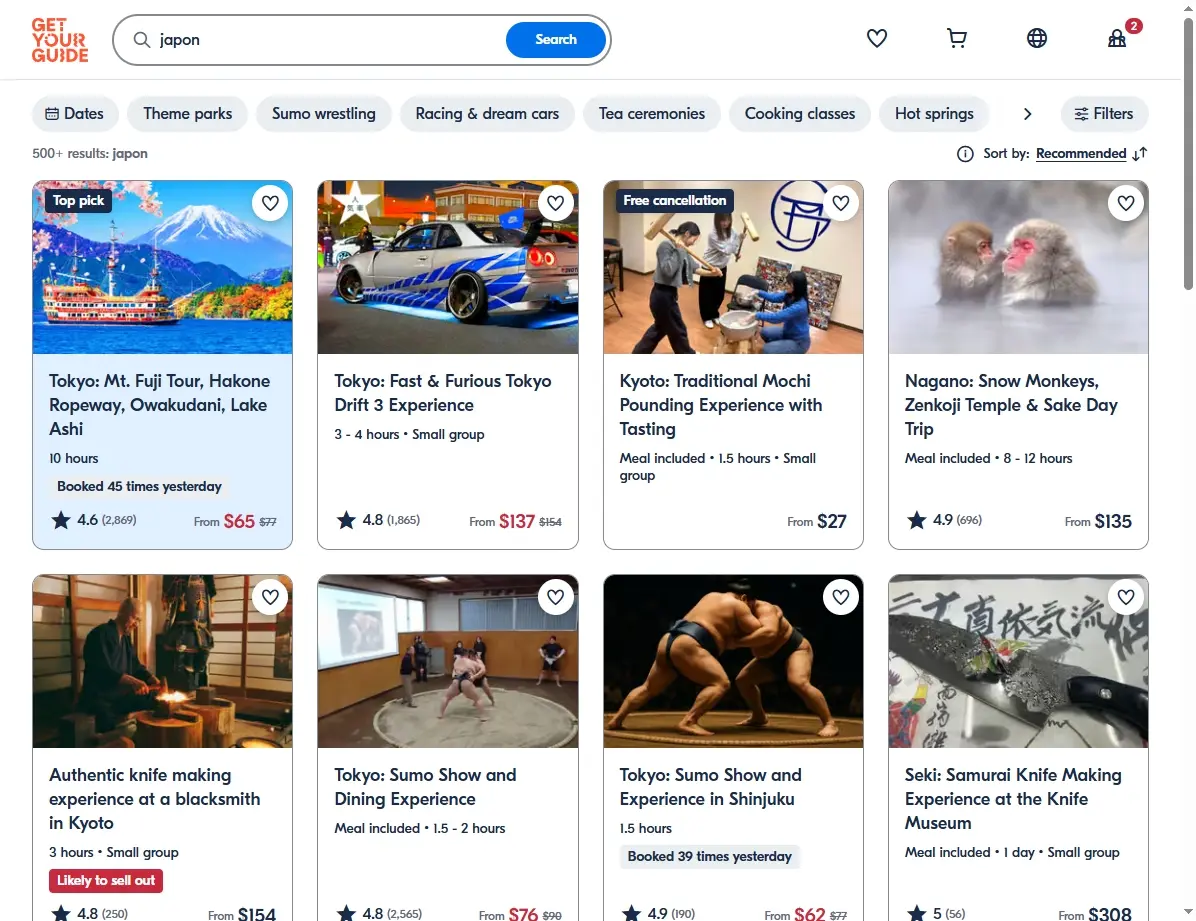Click the From $135 price

1098,522
